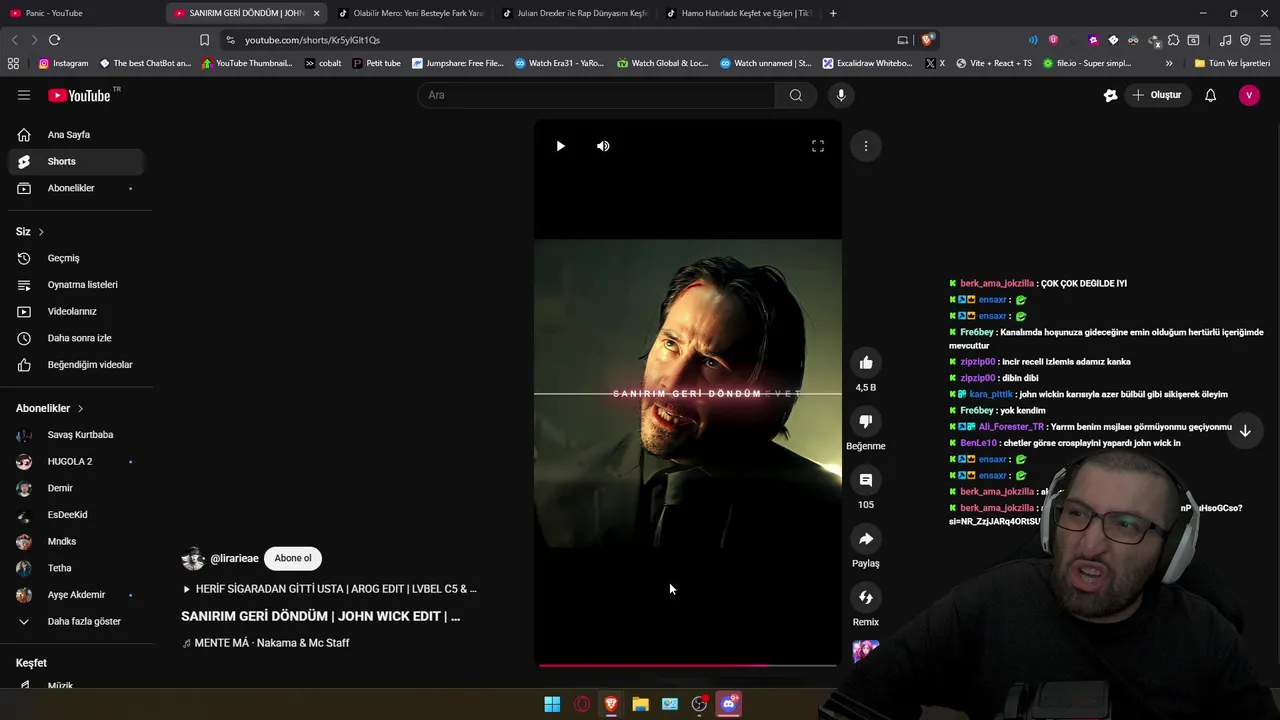
Task: Open the related HERİF SİGARADAN GİTTİ USTA video
Action: [330, 589]
